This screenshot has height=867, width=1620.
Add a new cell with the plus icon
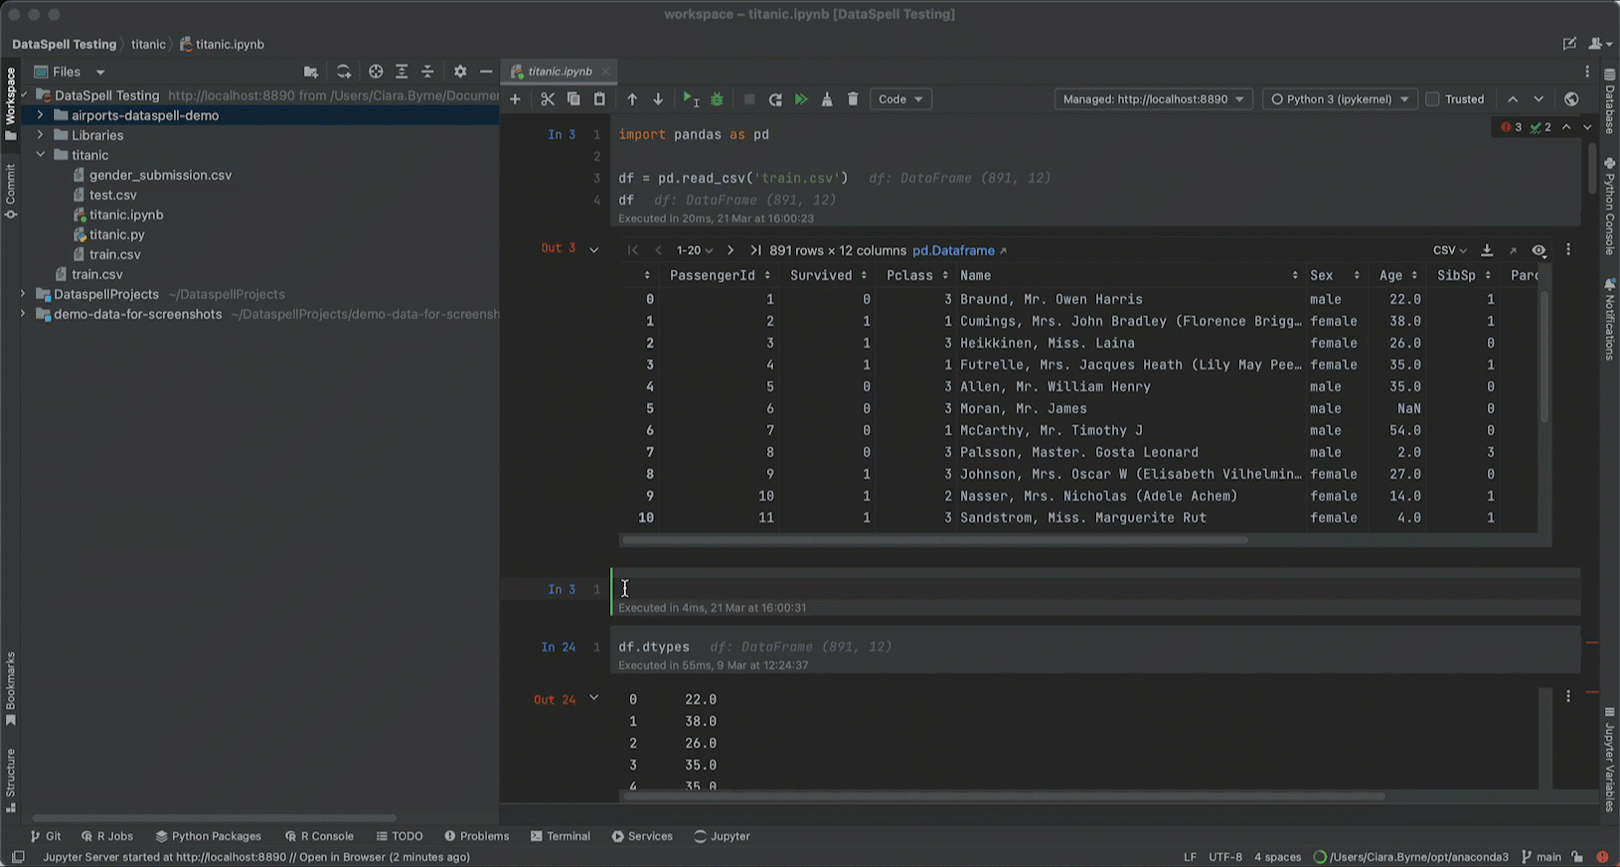(515, 99)
